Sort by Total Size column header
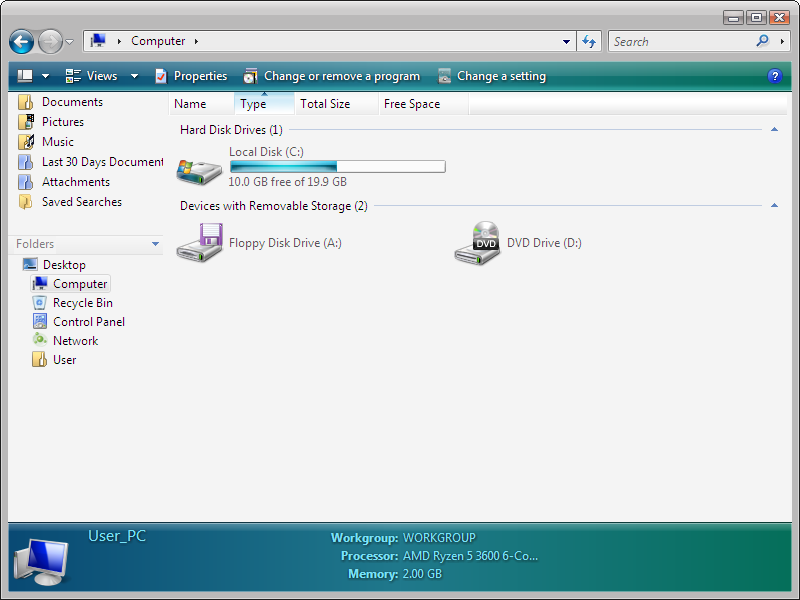The image size is (800, 600). [x=336, y=104]
